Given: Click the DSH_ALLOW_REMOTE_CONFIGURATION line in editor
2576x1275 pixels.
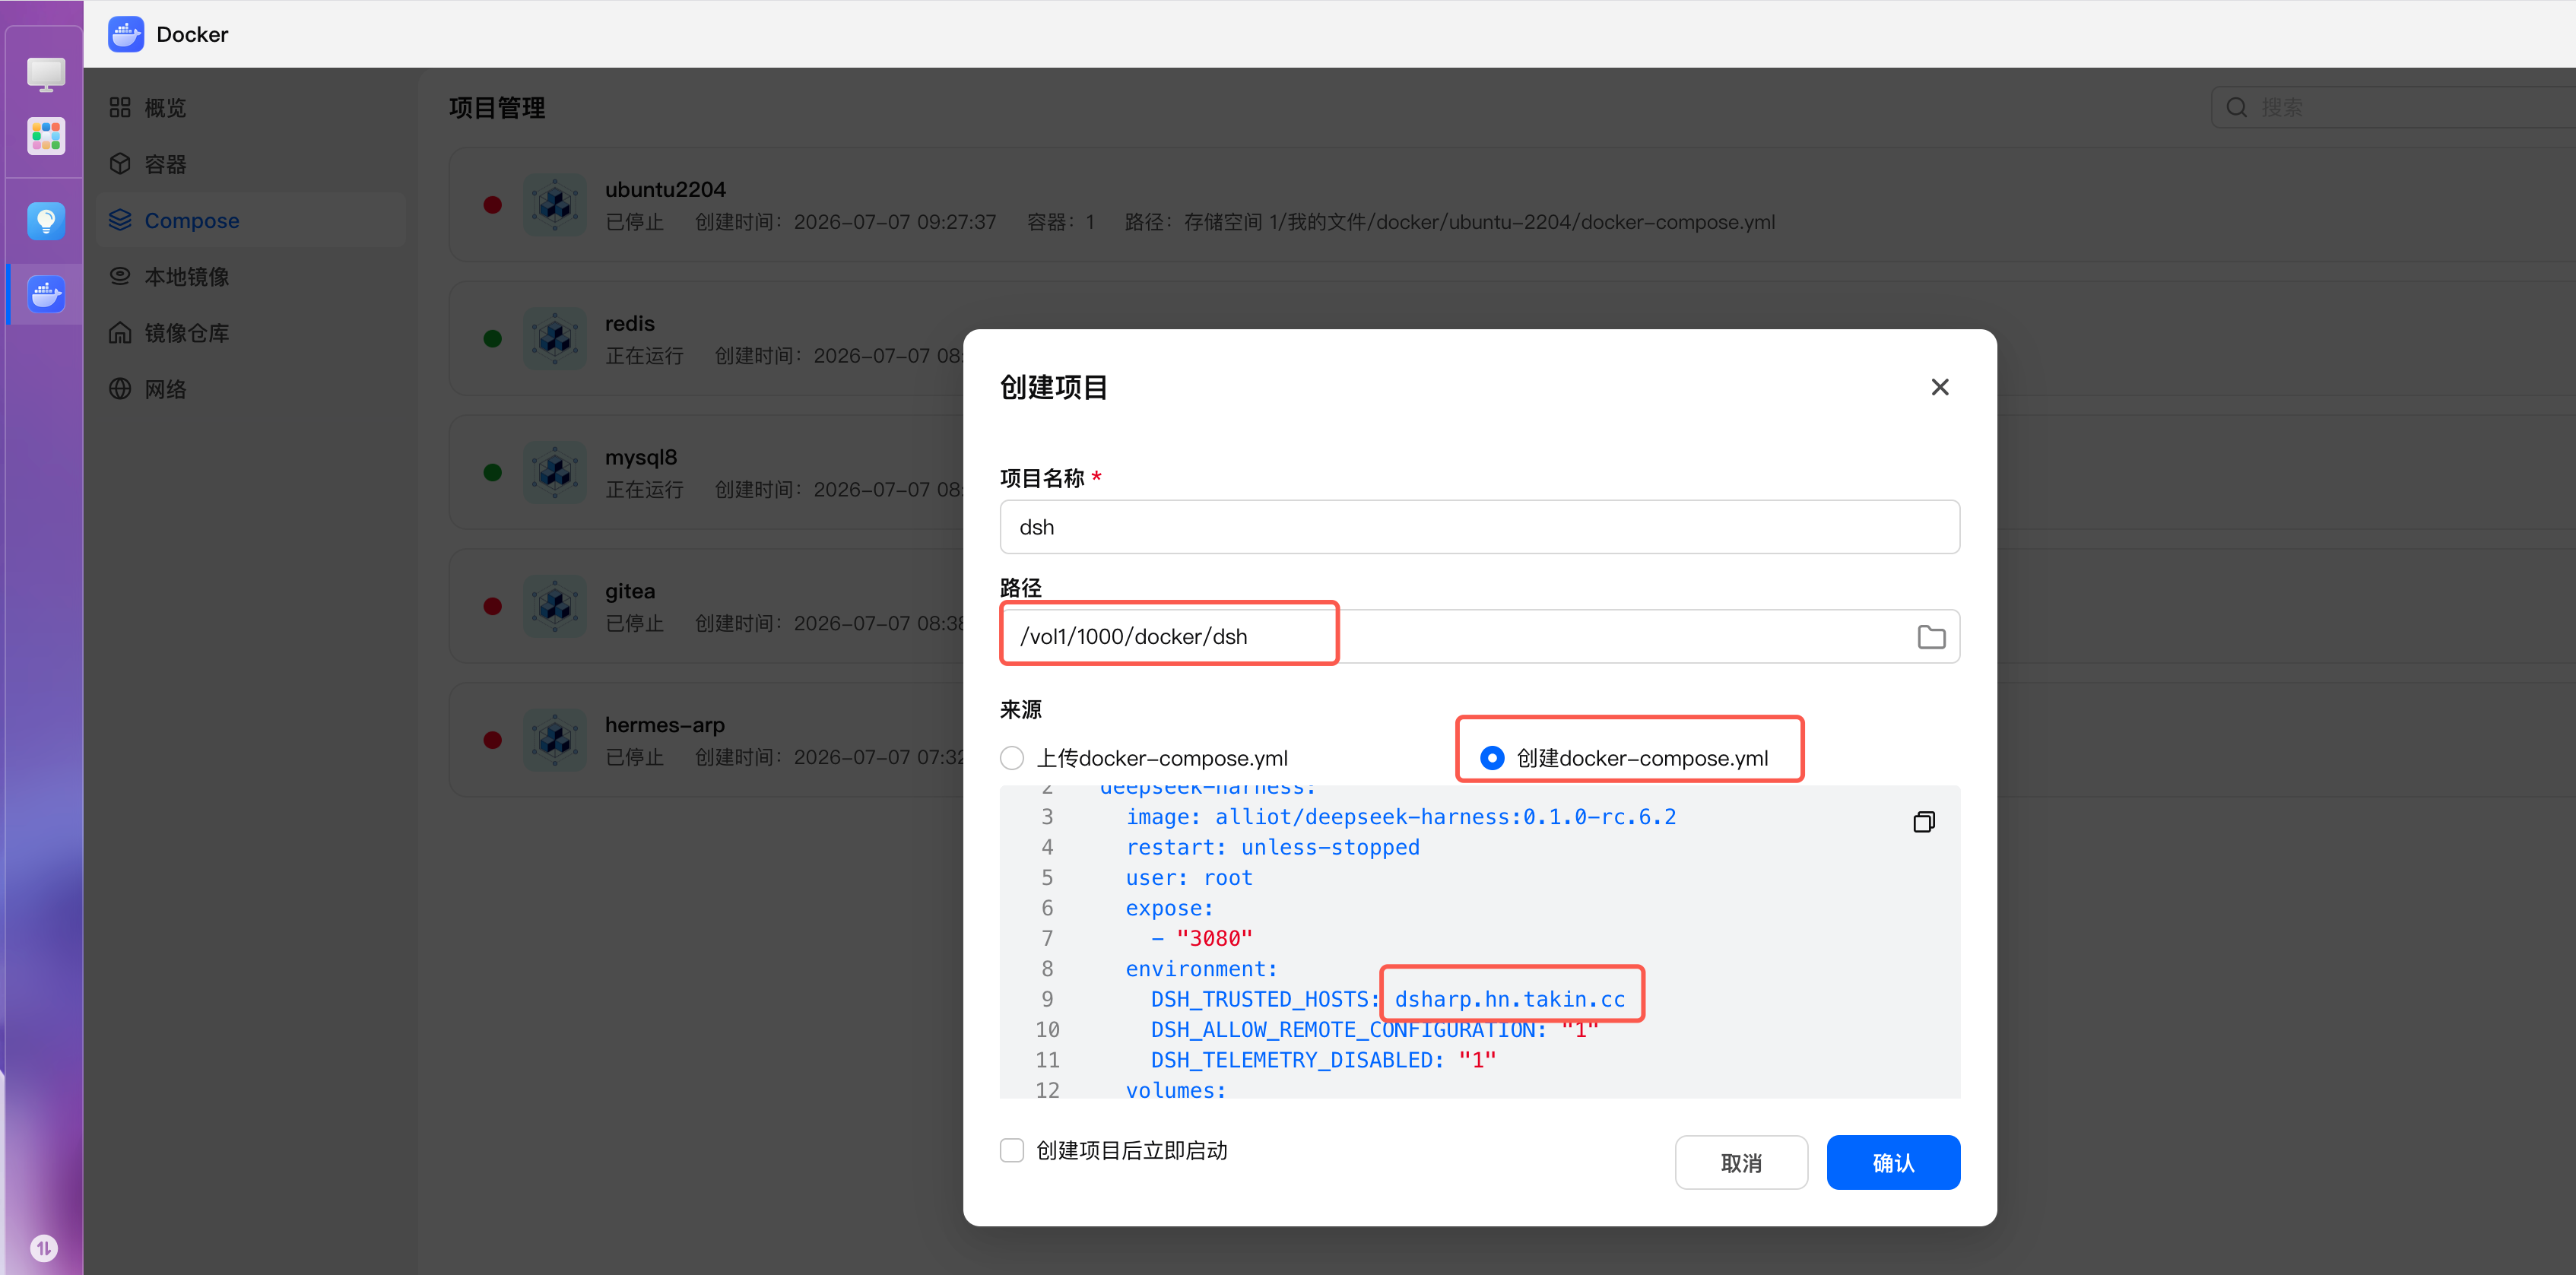Looking at the screenshot, I should 1375,1030.
